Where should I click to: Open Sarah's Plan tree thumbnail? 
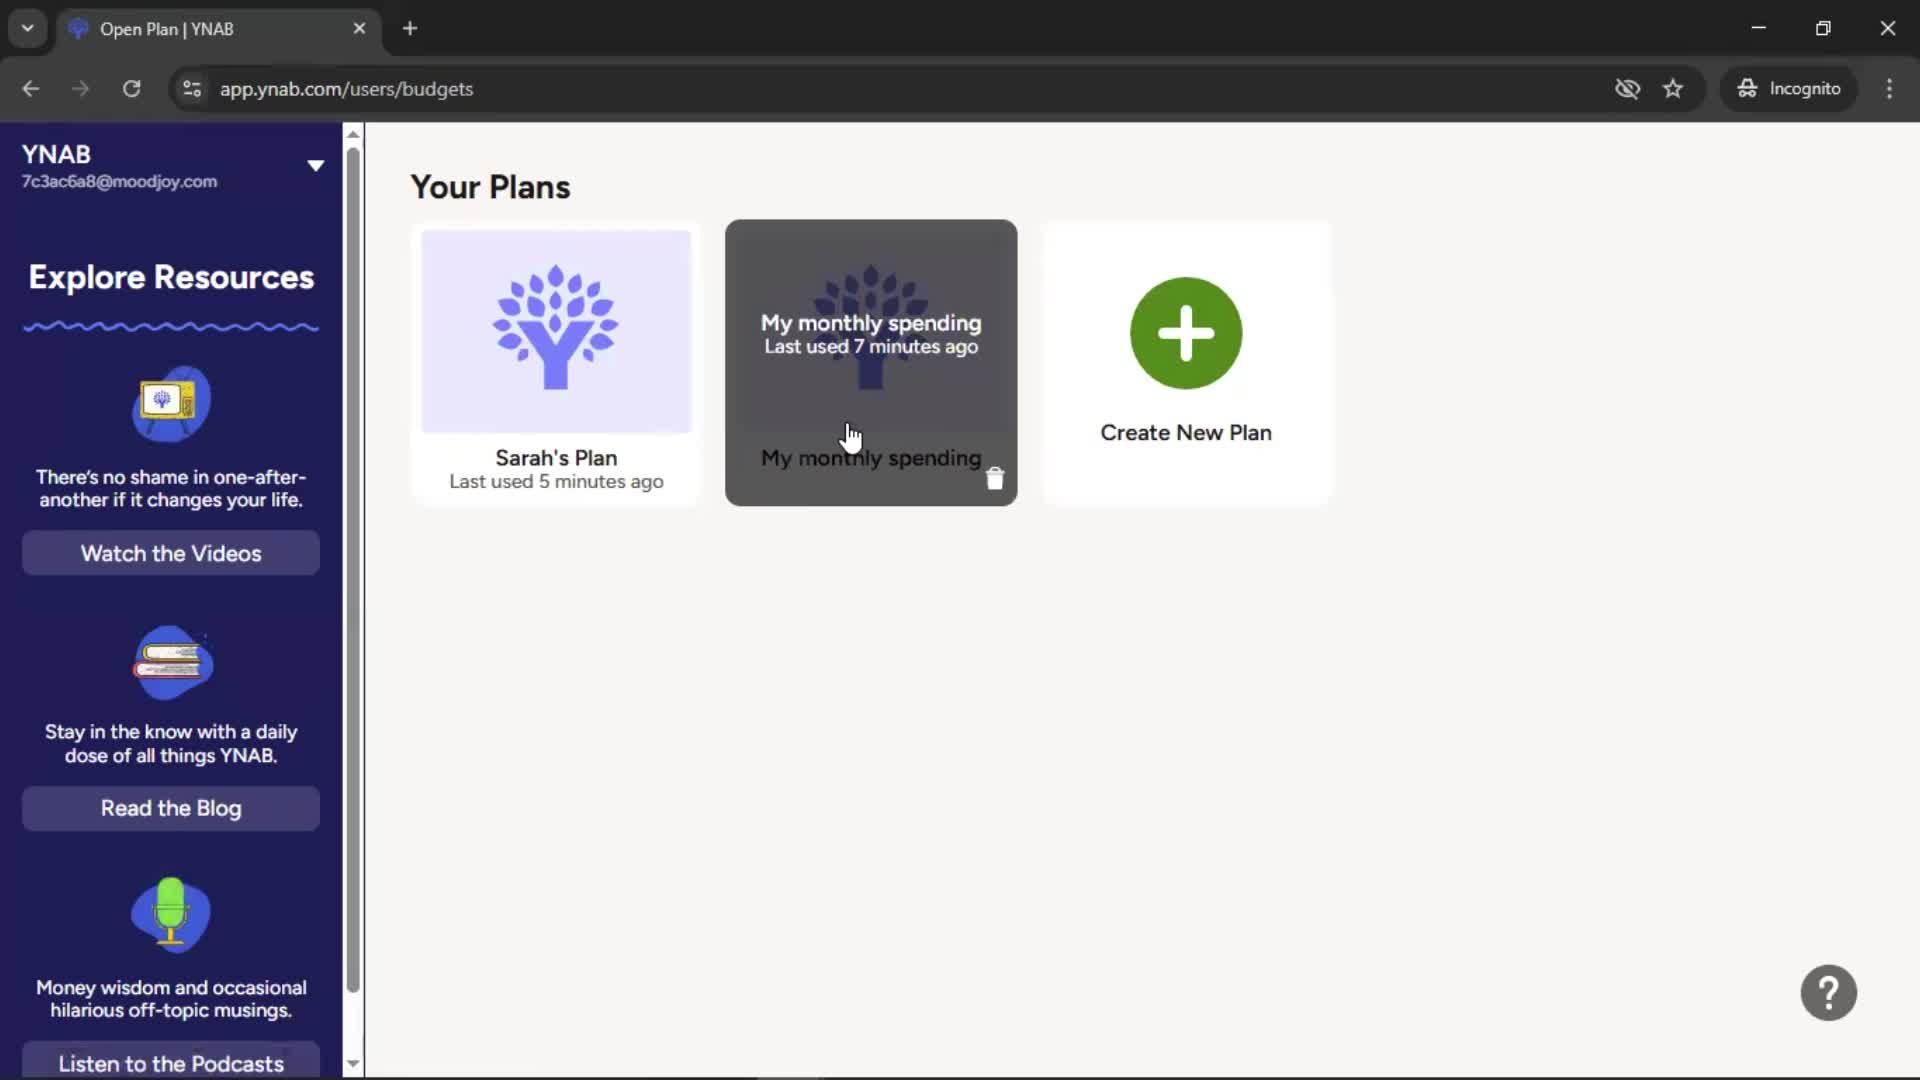(556, 331)
